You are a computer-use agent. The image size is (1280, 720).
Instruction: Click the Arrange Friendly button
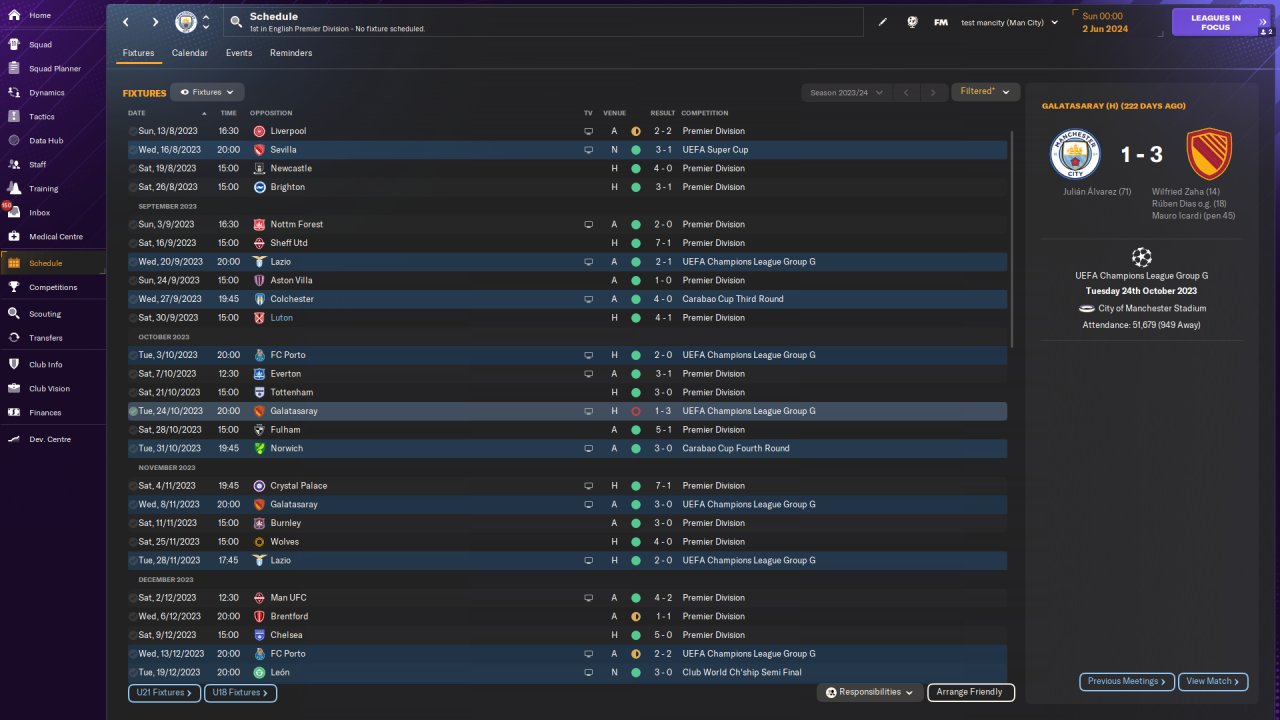click(971, 692)
